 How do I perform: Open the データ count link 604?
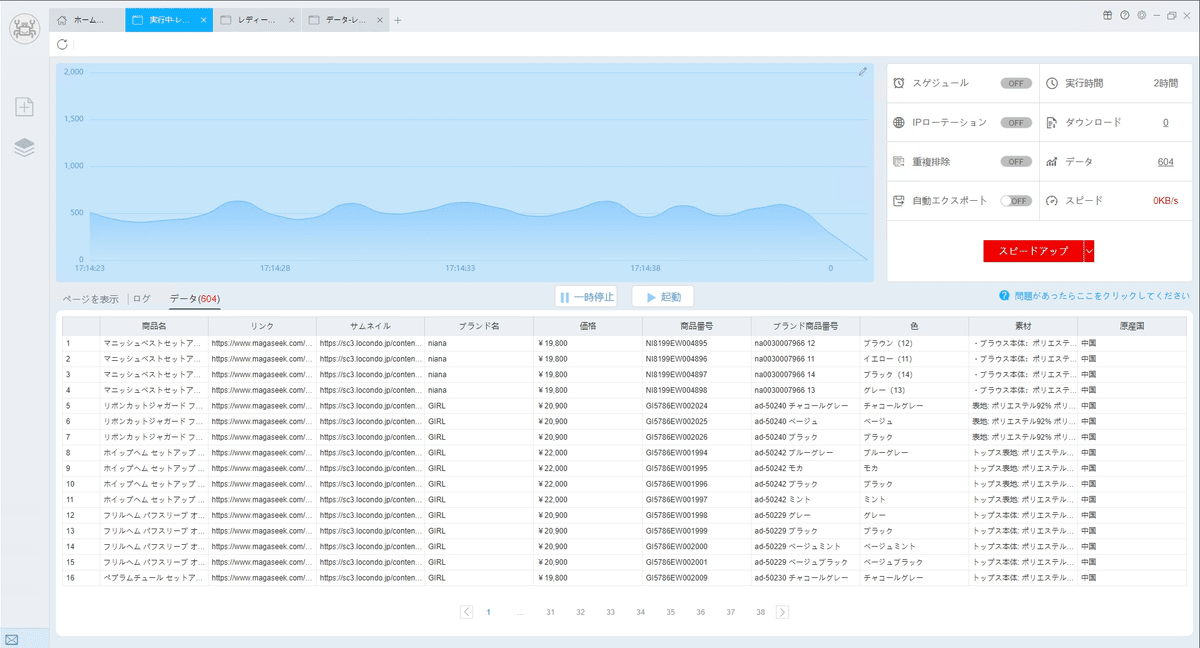click(1165, 161)
